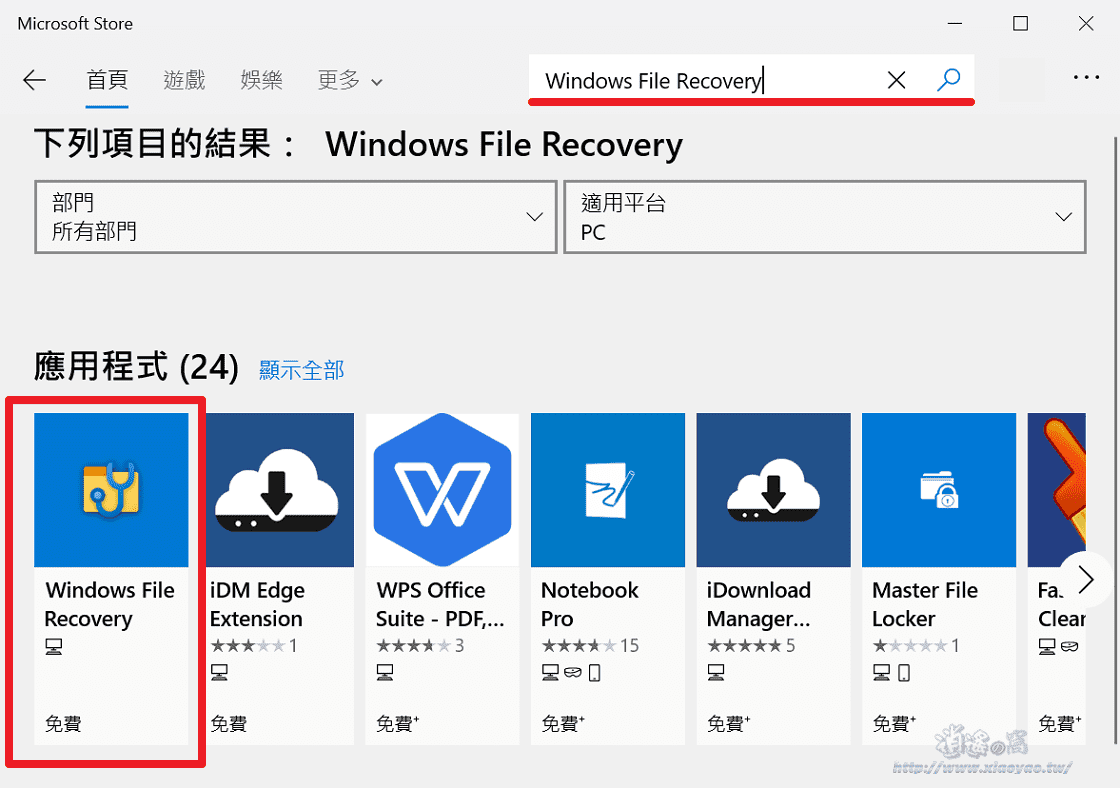Minimize the Microsoft Store window
The width and height of the screenshot is (1120, 788).
tap(955, 24)
